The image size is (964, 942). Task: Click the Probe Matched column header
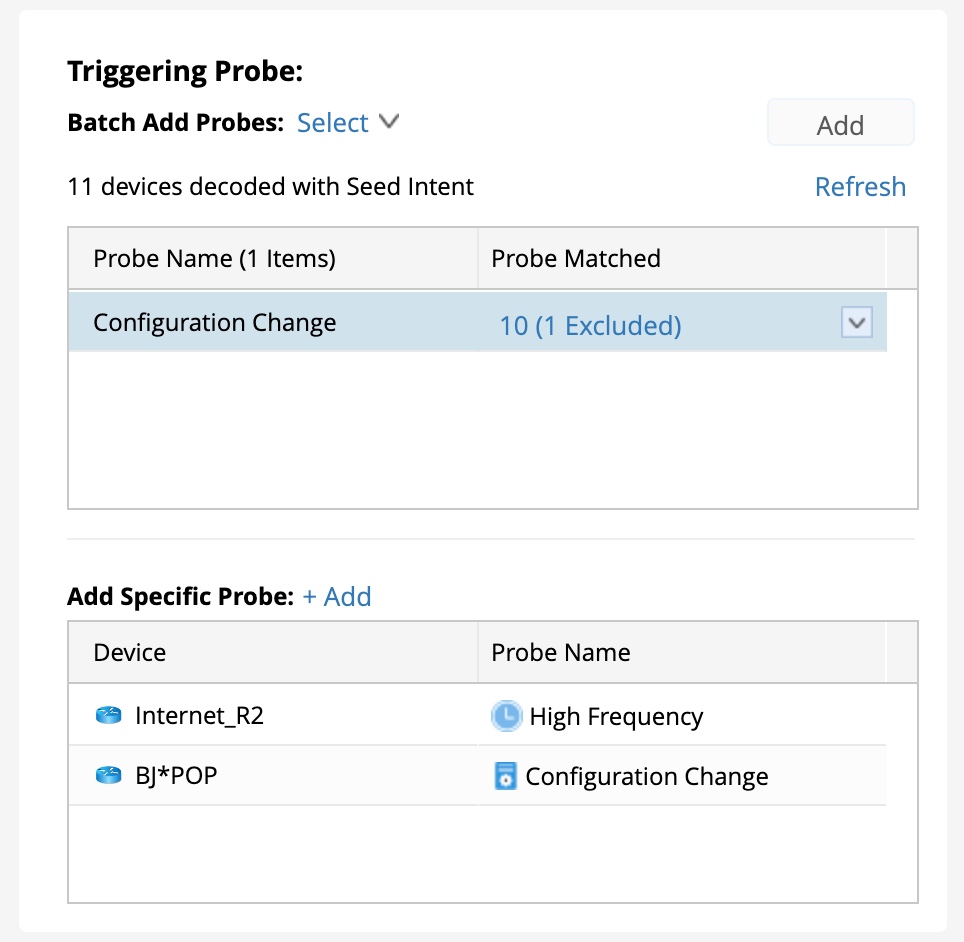[x=576, y=259]
